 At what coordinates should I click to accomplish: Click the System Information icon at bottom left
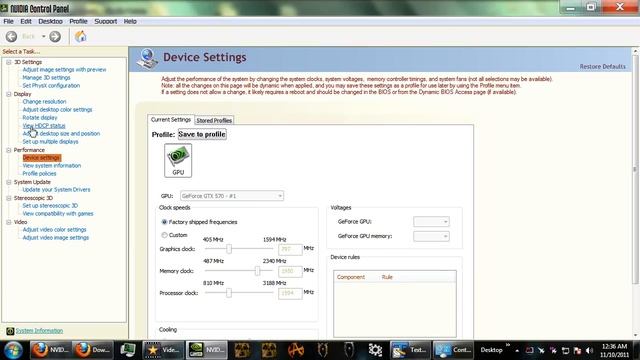(10, 331)
